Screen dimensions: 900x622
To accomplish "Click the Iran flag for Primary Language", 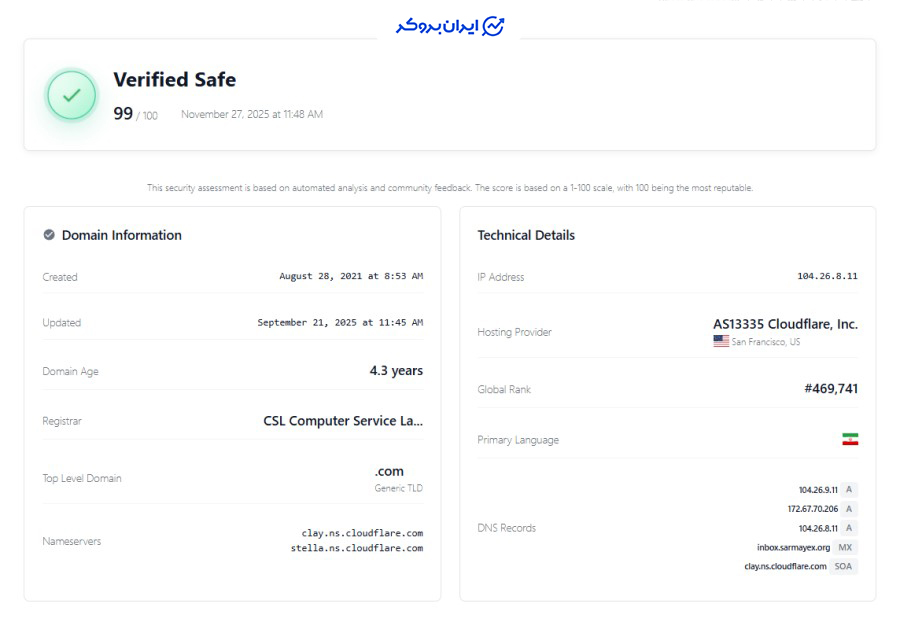I will (850, 440).
